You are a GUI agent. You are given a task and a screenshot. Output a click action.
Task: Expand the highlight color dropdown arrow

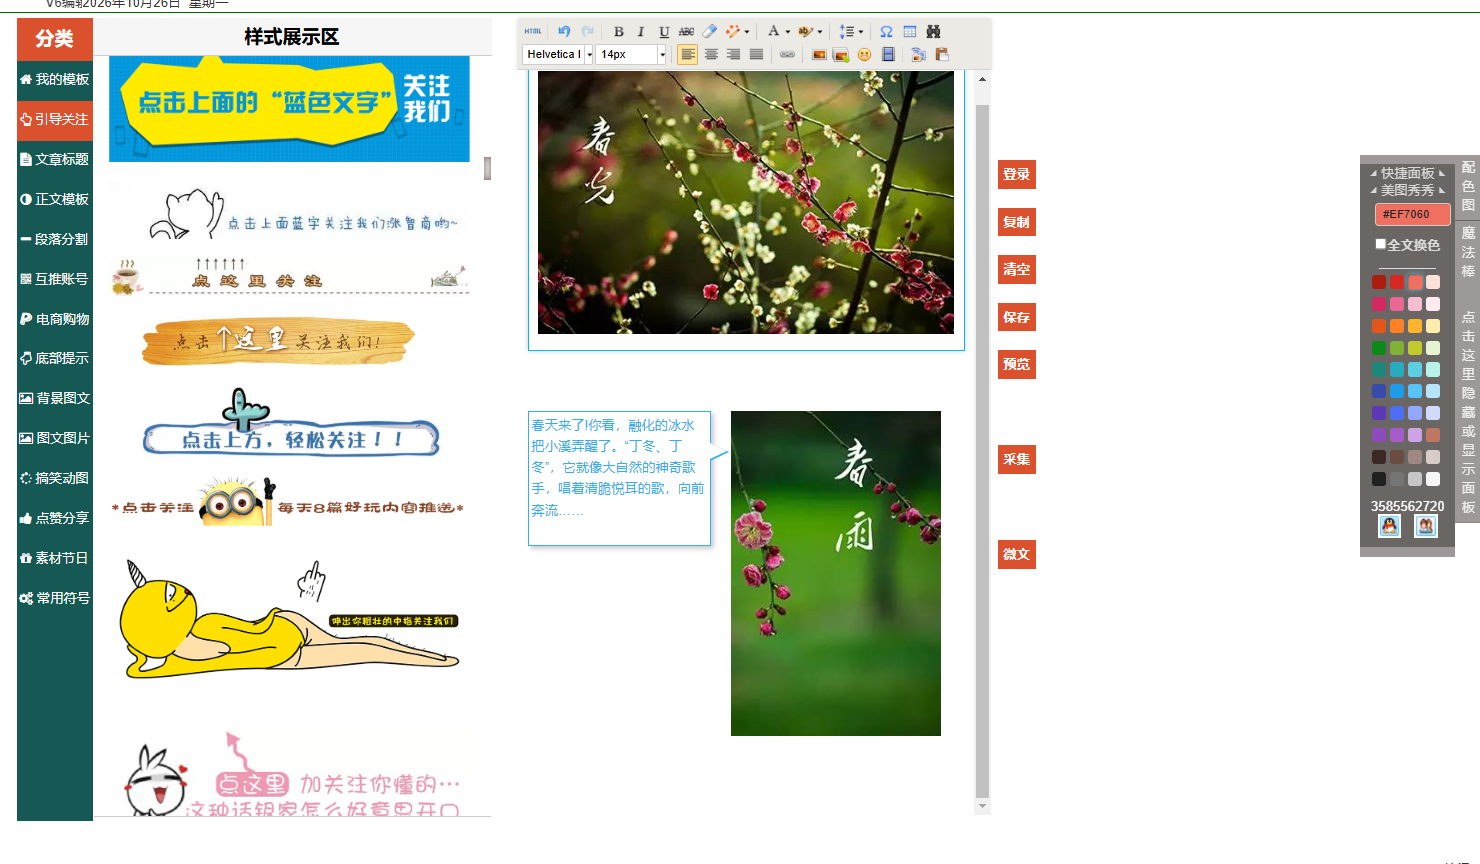click(820, 32)
